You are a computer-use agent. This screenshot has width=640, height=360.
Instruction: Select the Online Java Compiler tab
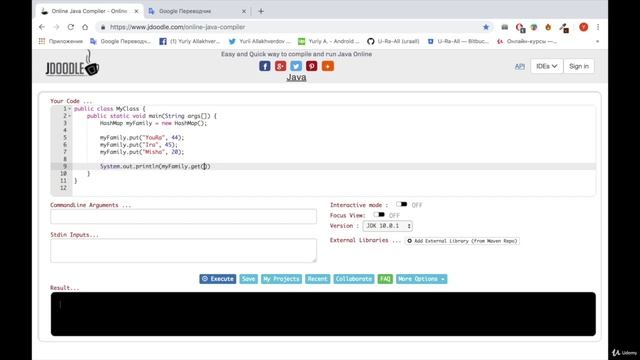[89, 11]
